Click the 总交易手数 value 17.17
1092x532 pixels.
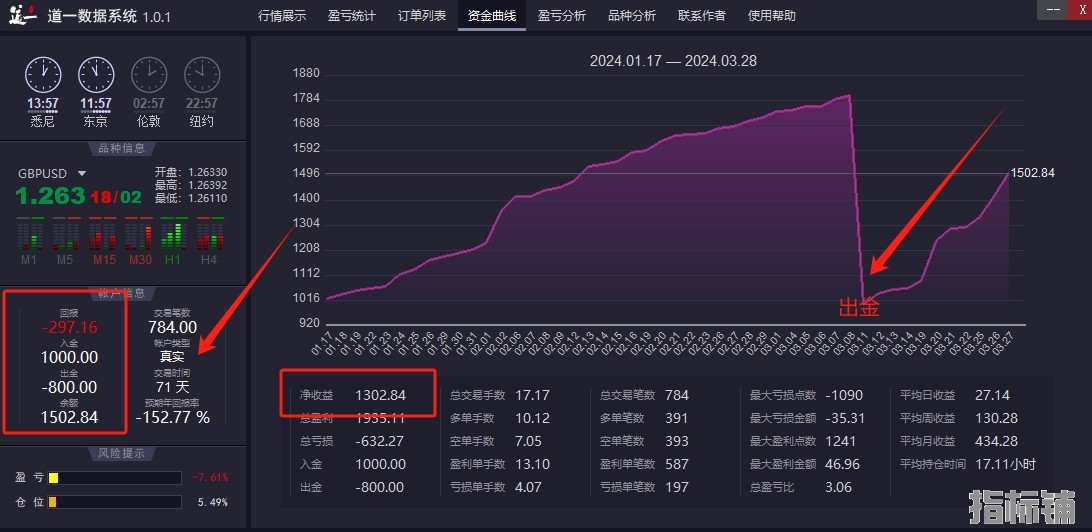532,396
